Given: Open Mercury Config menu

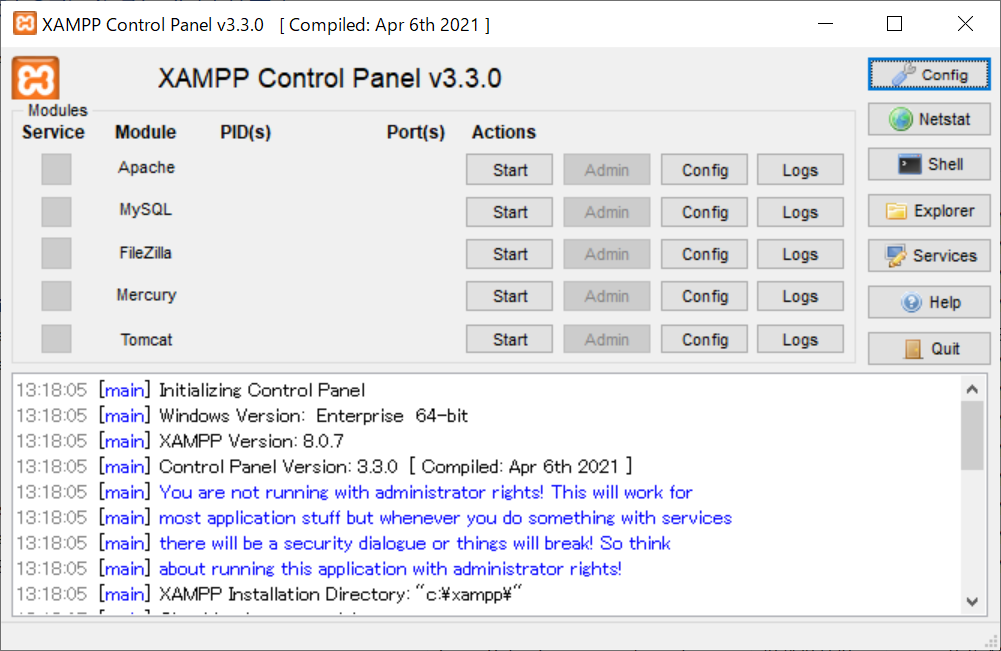Looking at the screenshot, I should 704,296.
